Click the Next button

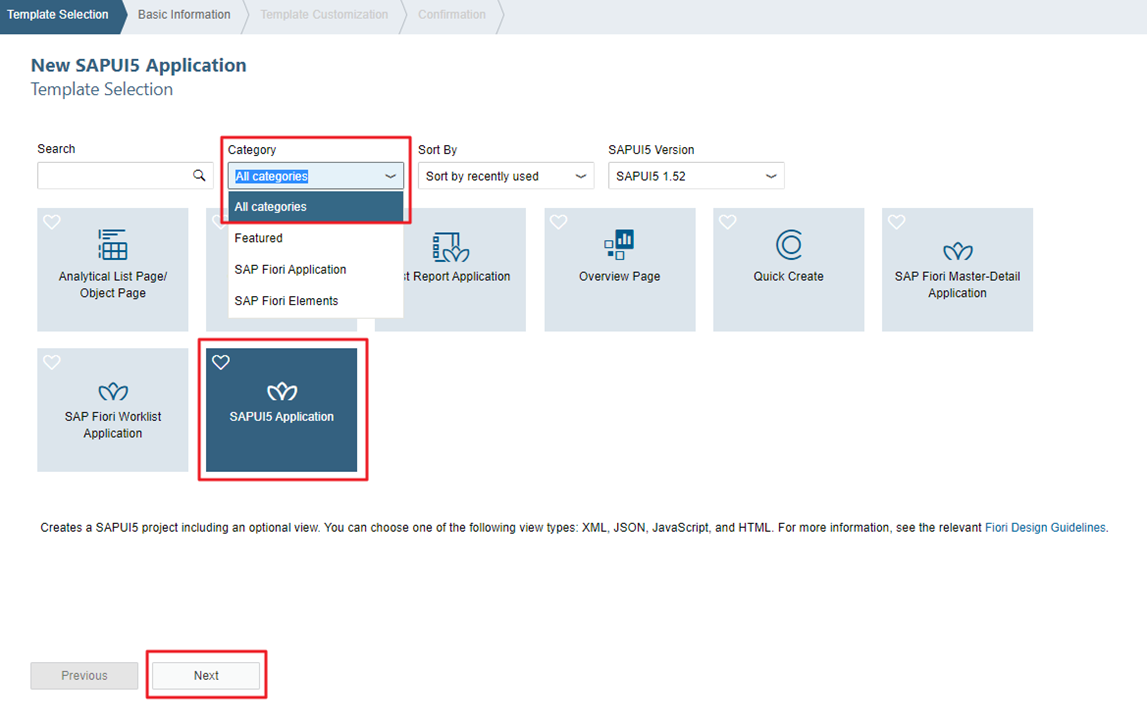[x=206, y=675]
